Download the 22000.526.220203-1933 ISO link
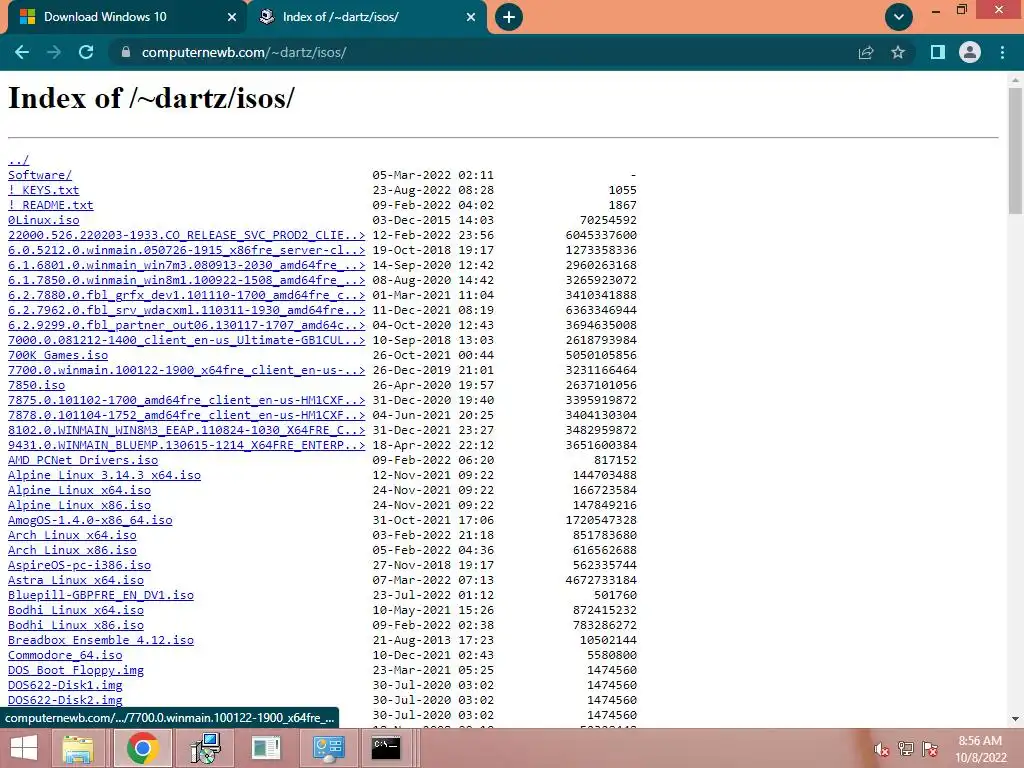 [187, 235]
